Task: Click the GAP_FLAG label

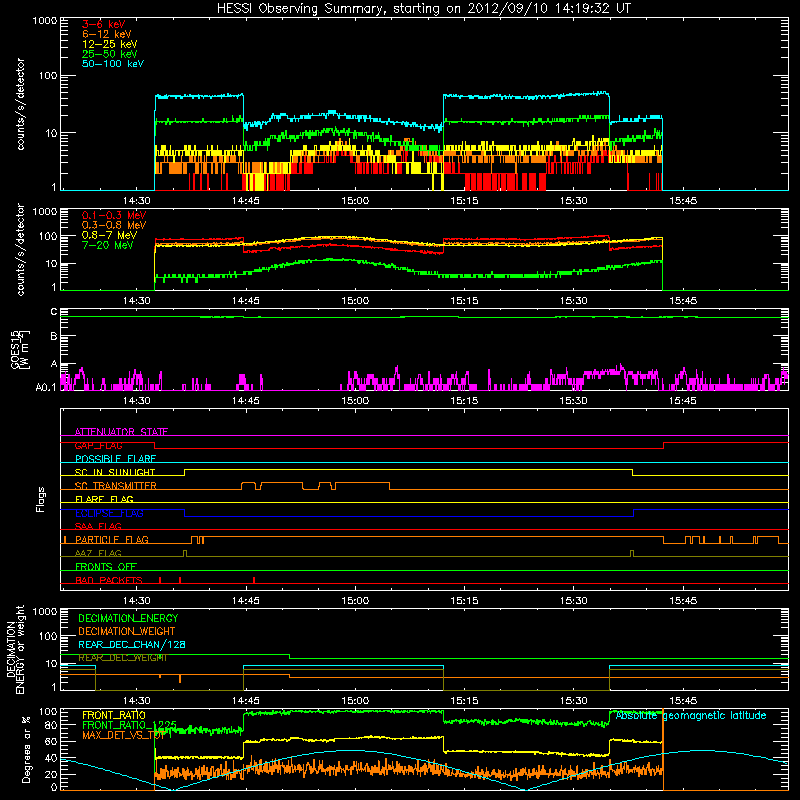Action: coord(98,445)
